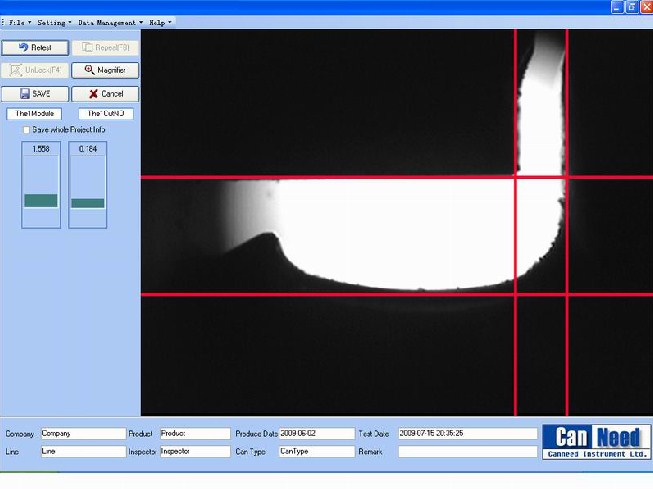This screenshot has height=489, width=653.
Task: Expand the Setting menu
Action: pyautogui.click(x=54, y=21)
